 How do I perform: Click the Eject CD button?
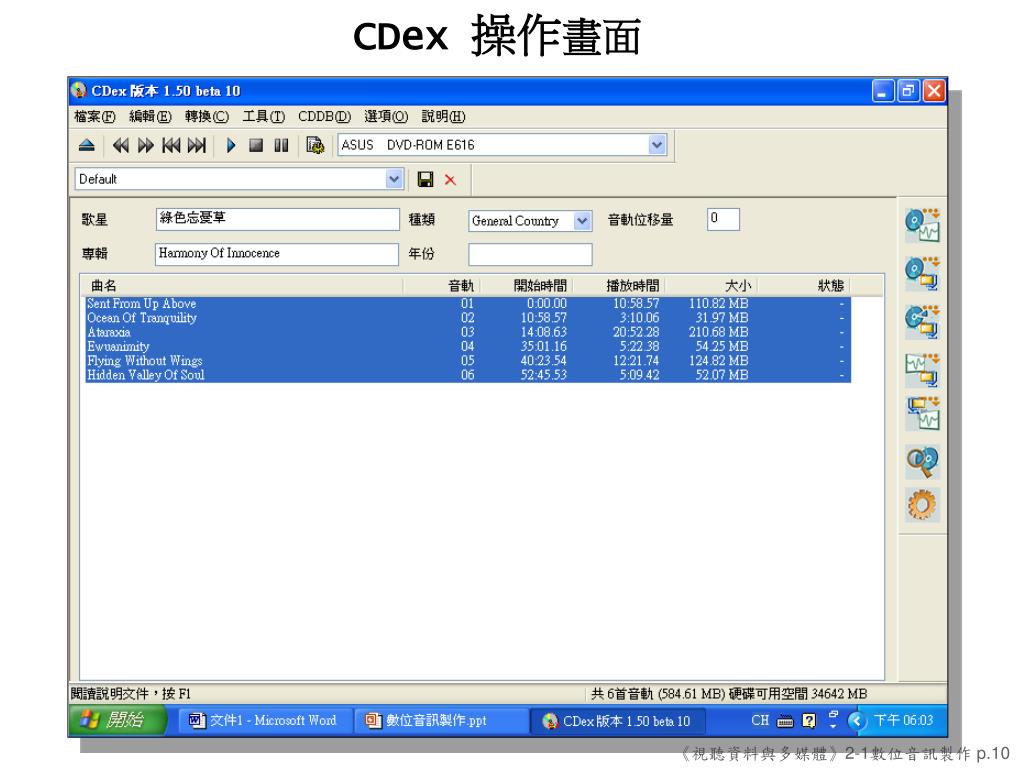87,145
